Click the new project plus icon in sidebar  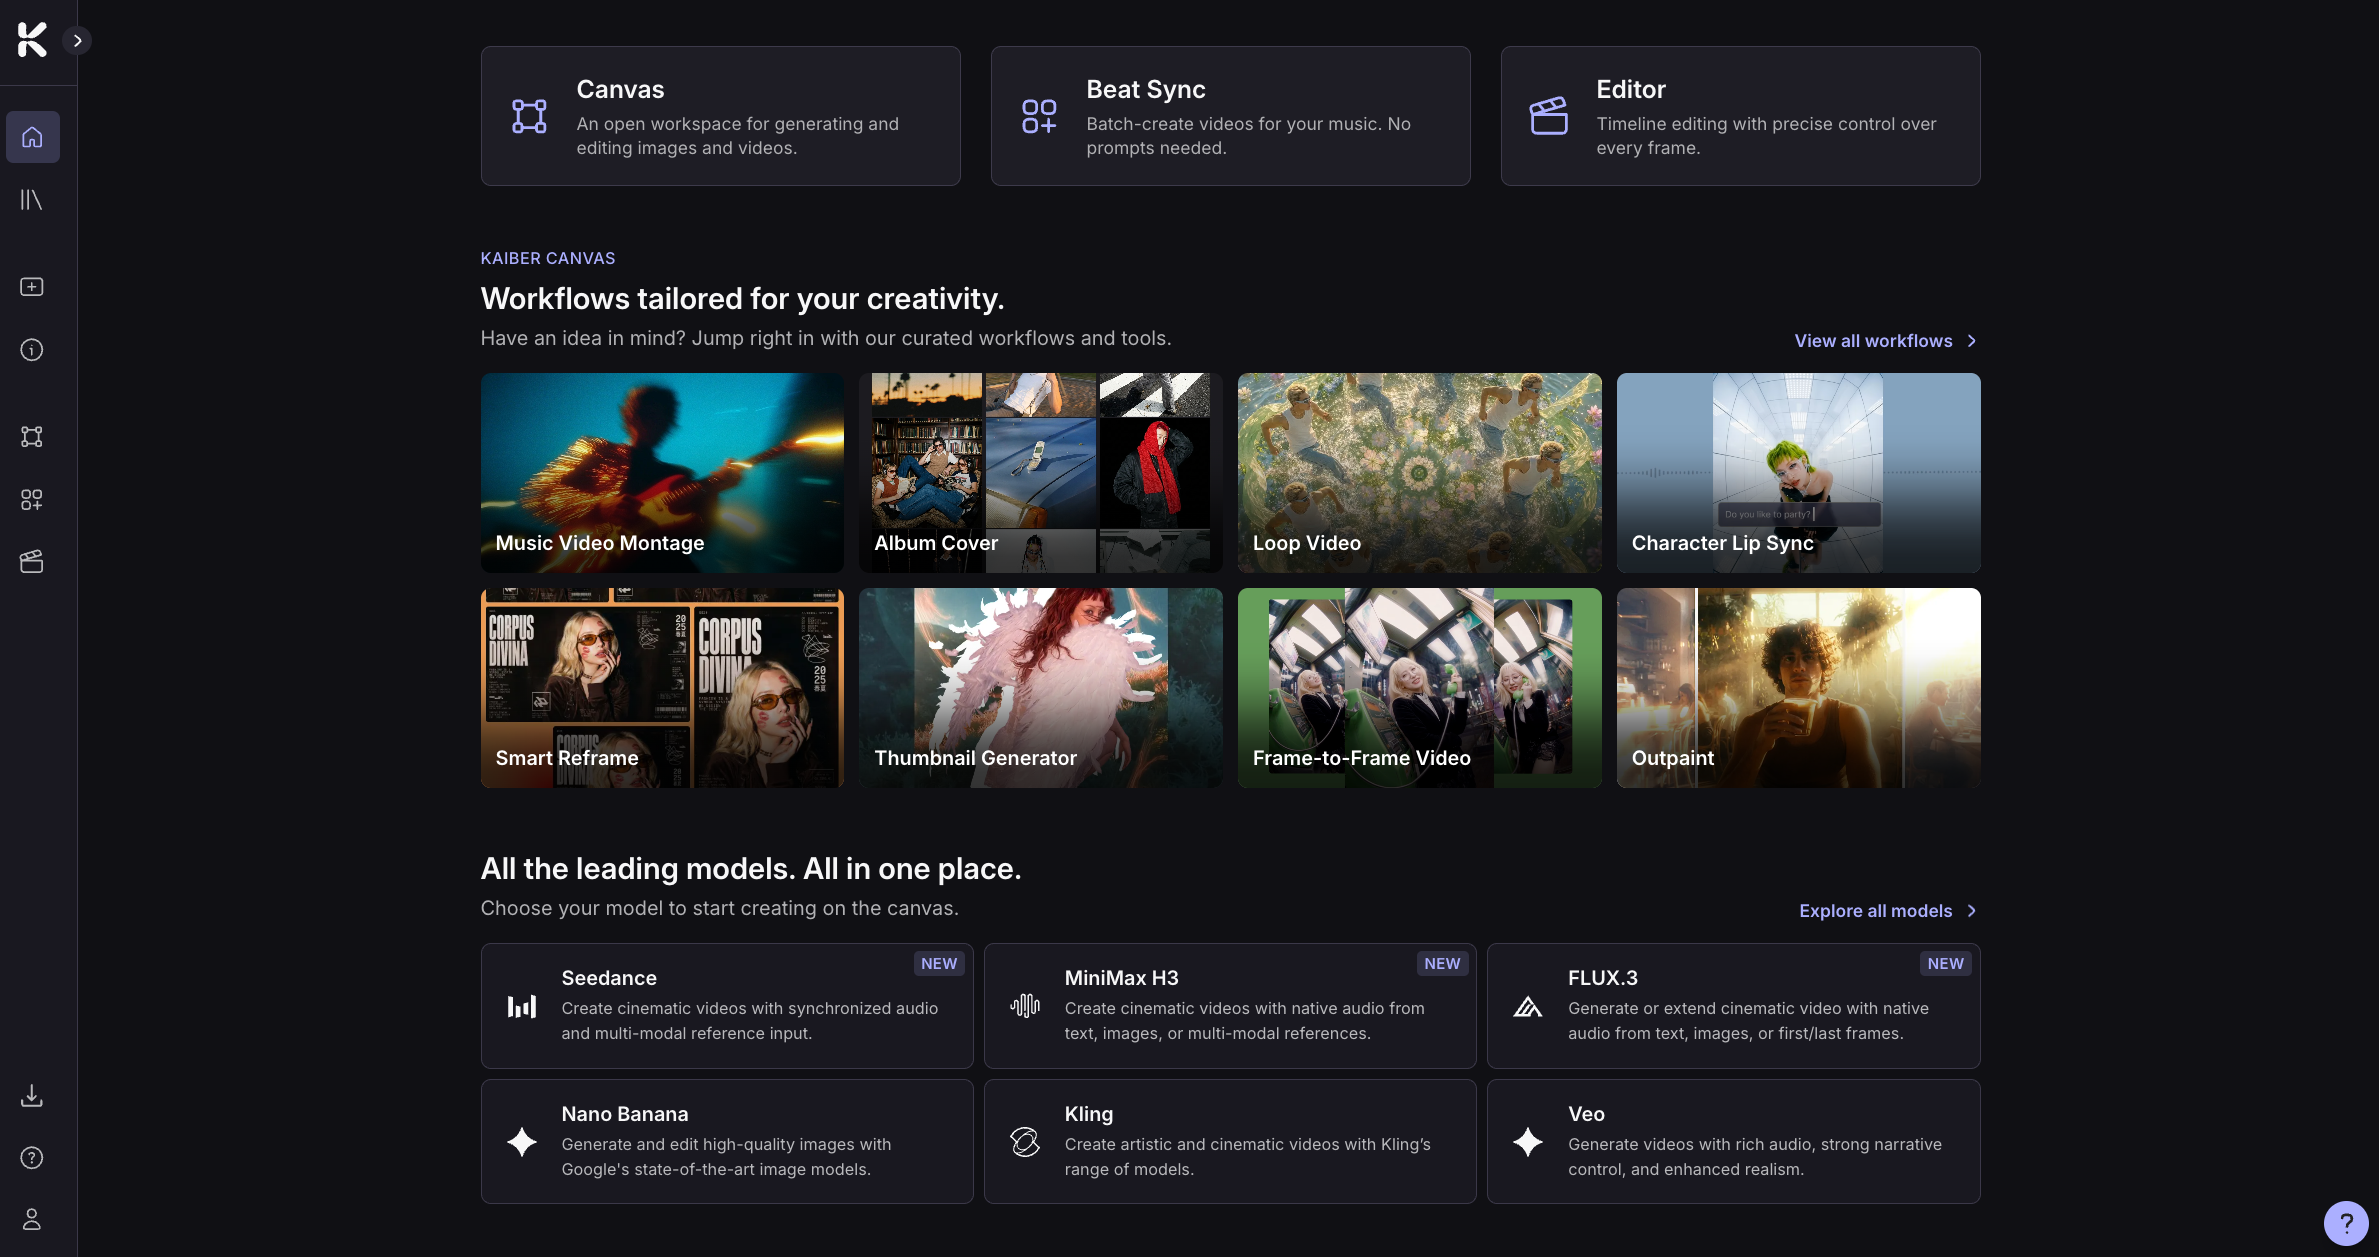click(x=32, y=287)
